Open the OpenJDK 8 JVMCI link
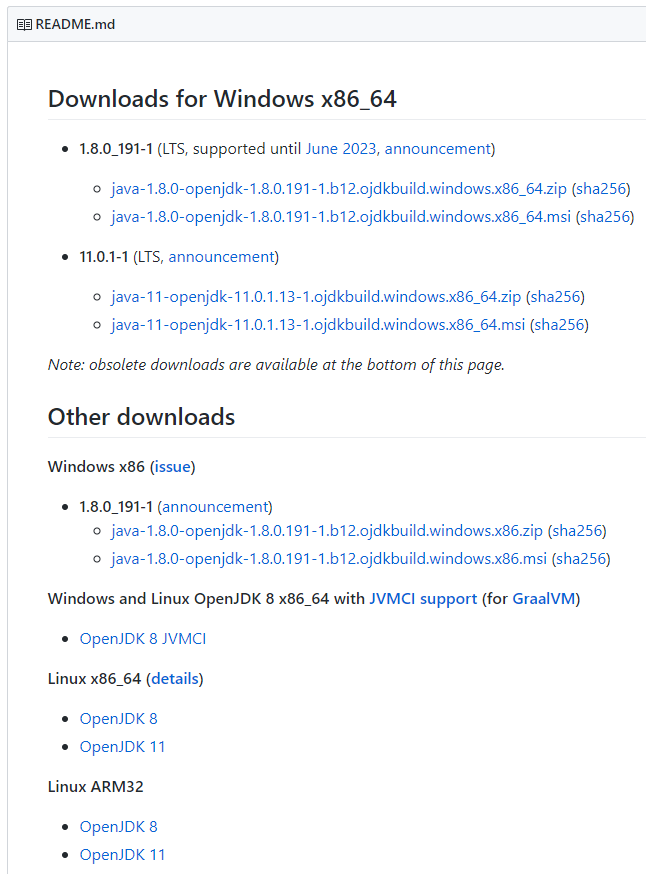 click(x=143, y=639)
